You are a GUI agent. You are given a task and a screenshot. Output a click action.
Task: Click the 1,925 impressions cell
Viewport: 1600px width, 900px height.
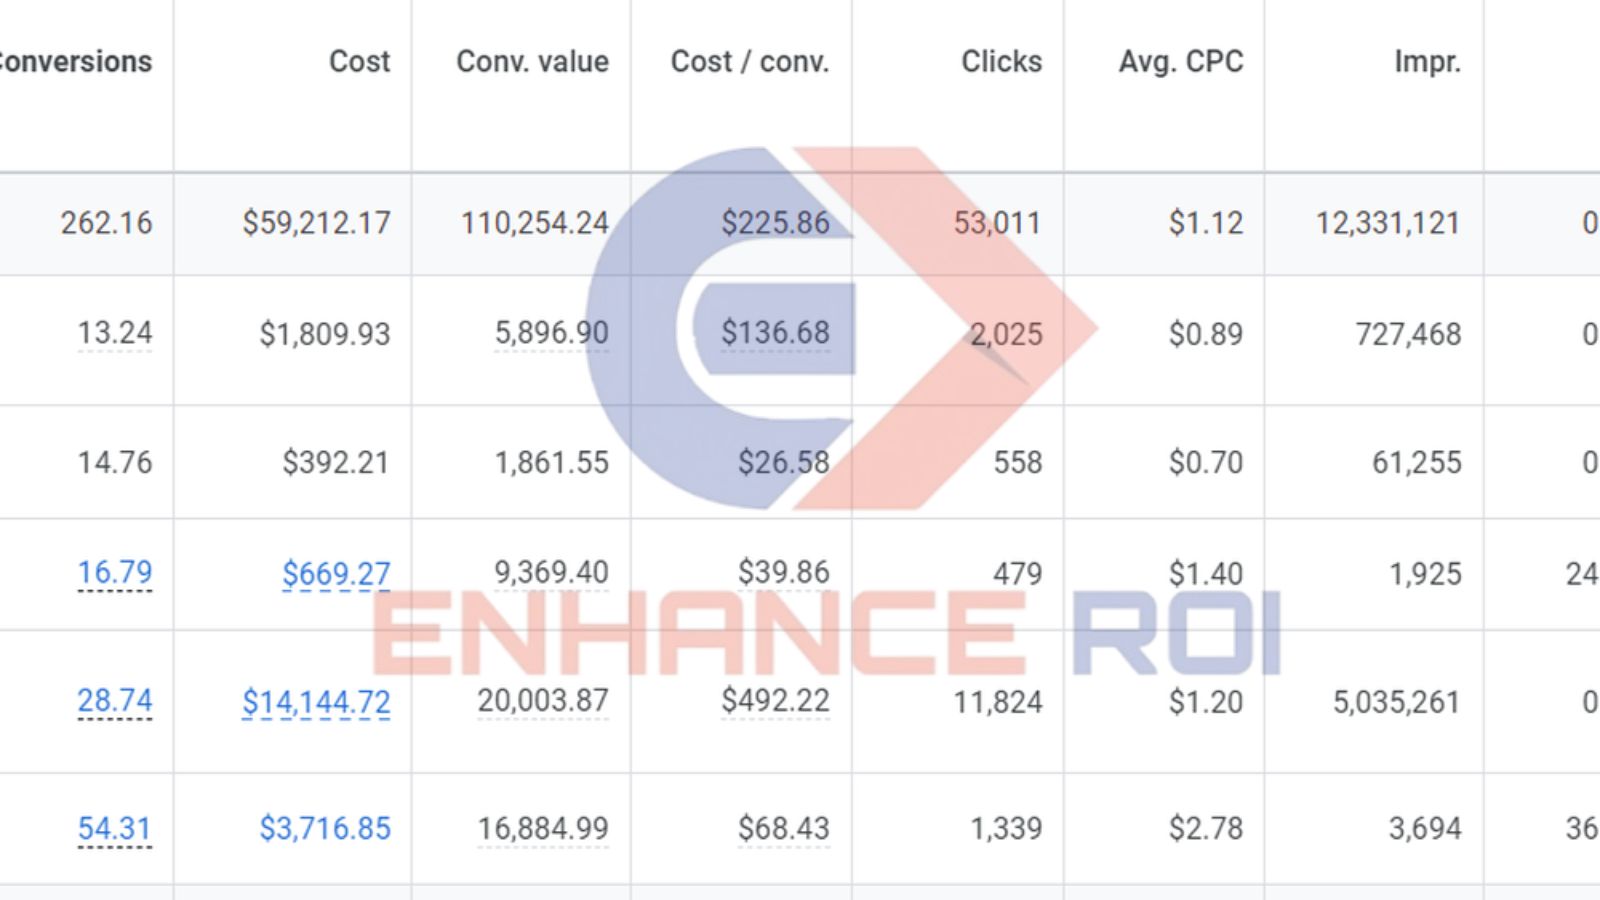(x=1425, y=574)
